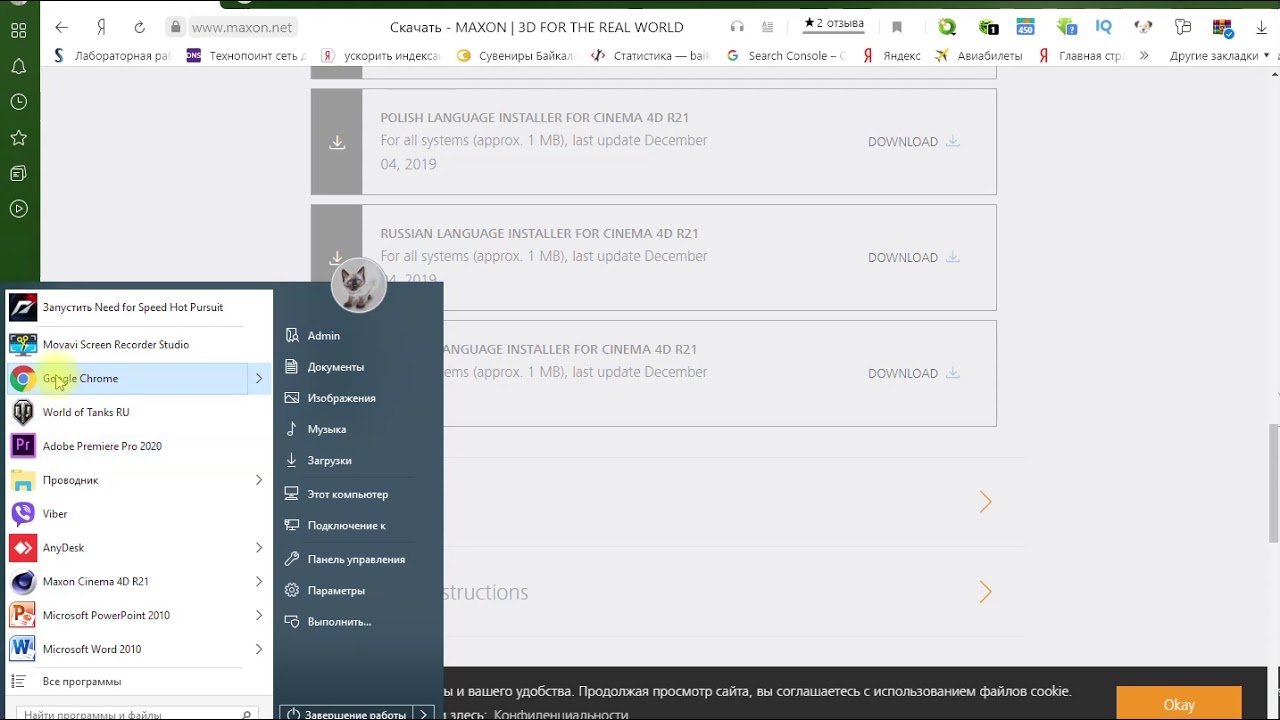The height and width of the screenshot is (720, 1280).
Task: Open Технопоинт сеть bookmark
Action: (x=246, y=56)
